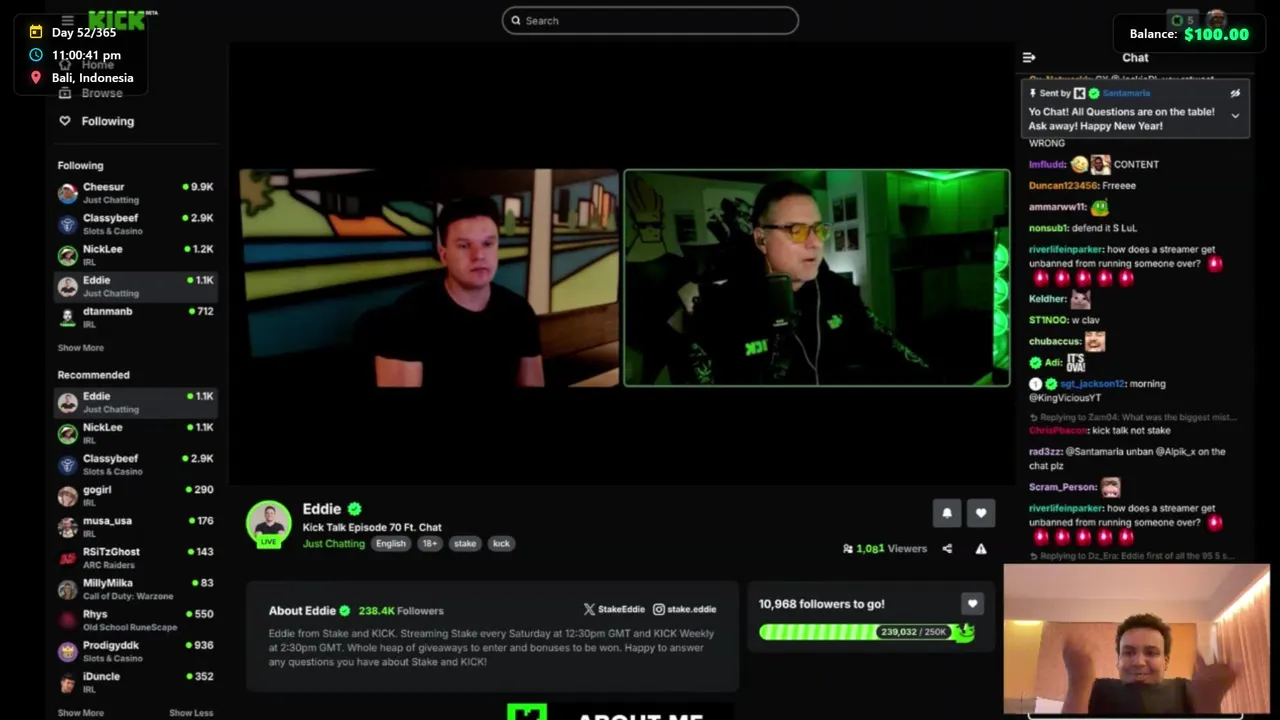Collapse Recommended list with Show Less
The width and height of the screenshot is (1280, 720).
click(191, 713)
